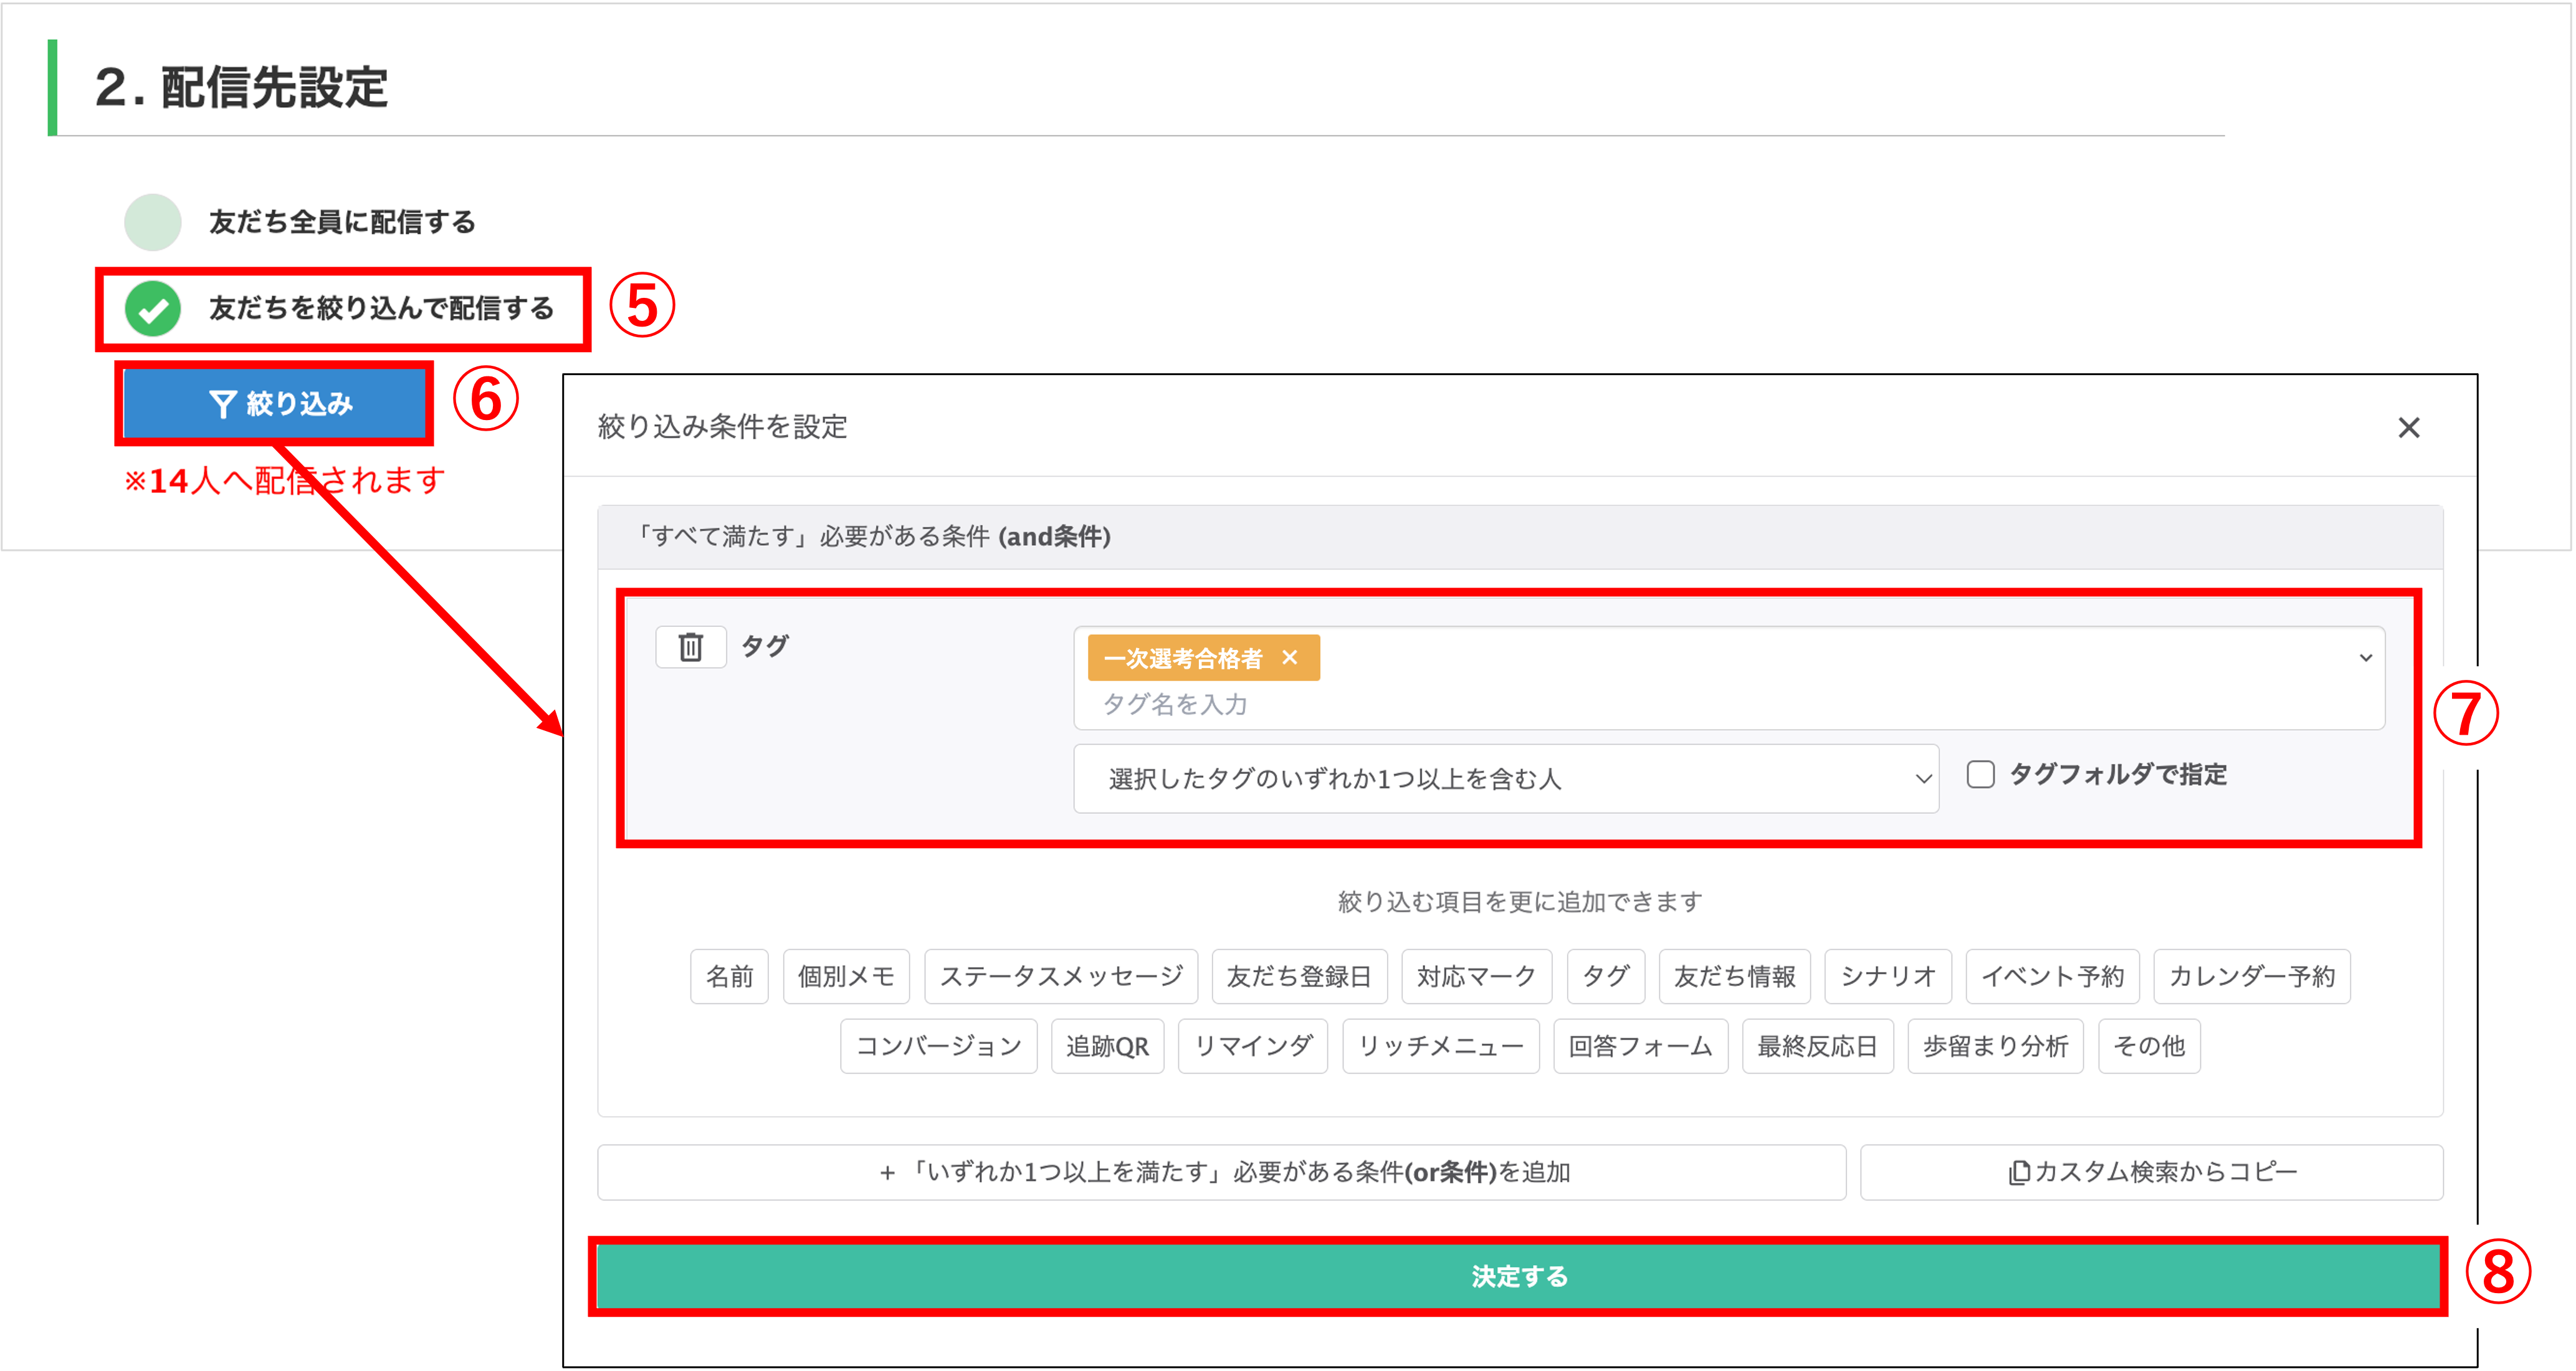Select 友だち全員に配信する radio option

click(x=153, y=222)
